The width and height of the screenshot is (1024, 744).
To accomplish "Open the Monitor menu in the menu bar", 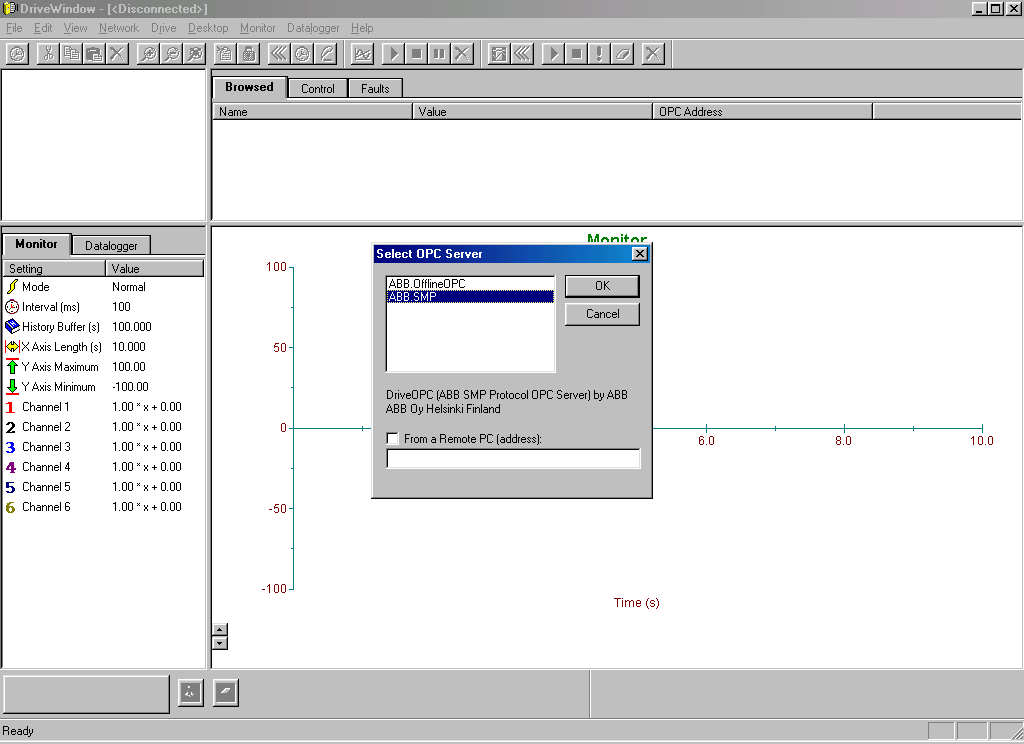I will pyautogui.click(x=257, y=28).
